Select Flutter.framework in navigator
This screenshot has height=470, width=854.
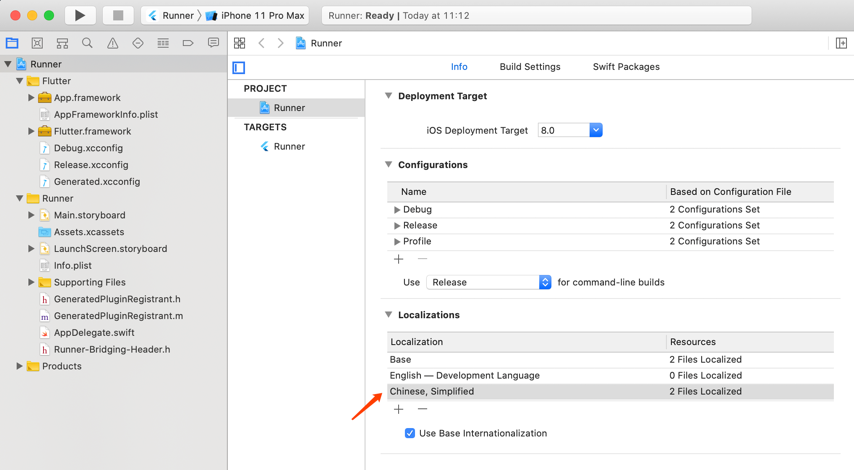coord(92,131)
